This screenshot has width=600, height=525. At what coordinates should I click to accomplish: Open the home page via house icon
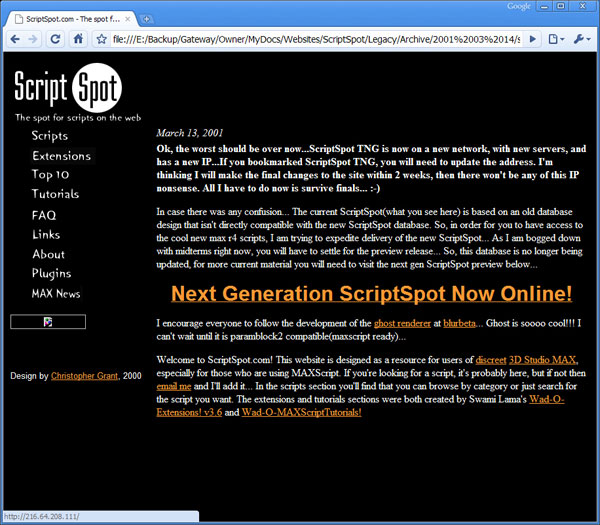78,39
